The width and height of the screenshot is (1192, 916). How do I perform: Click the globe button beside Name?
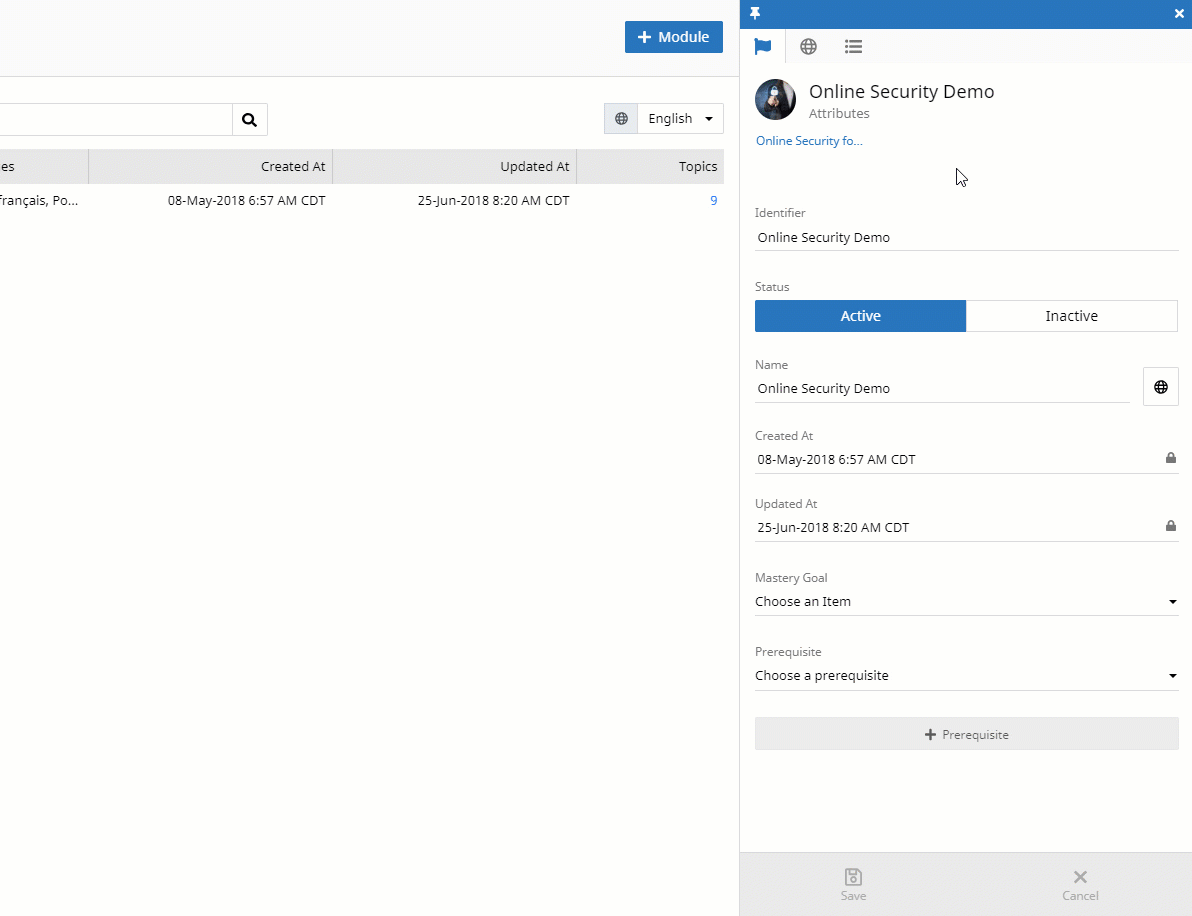1160,387
